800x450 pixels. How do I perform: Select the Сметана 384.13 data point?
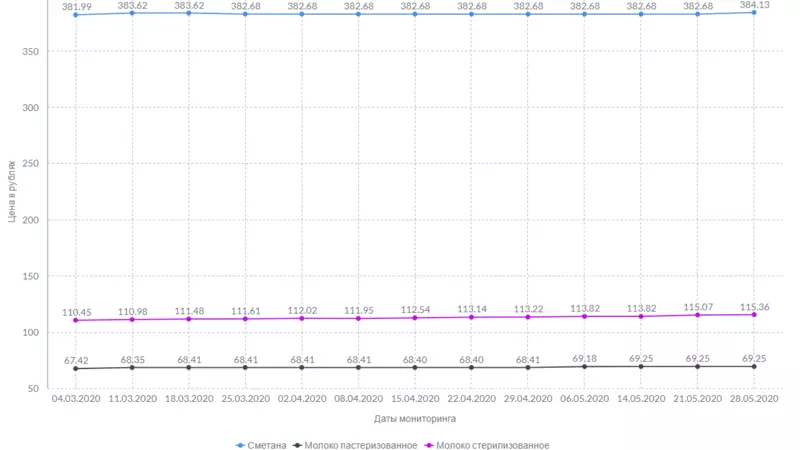[755, 12]
